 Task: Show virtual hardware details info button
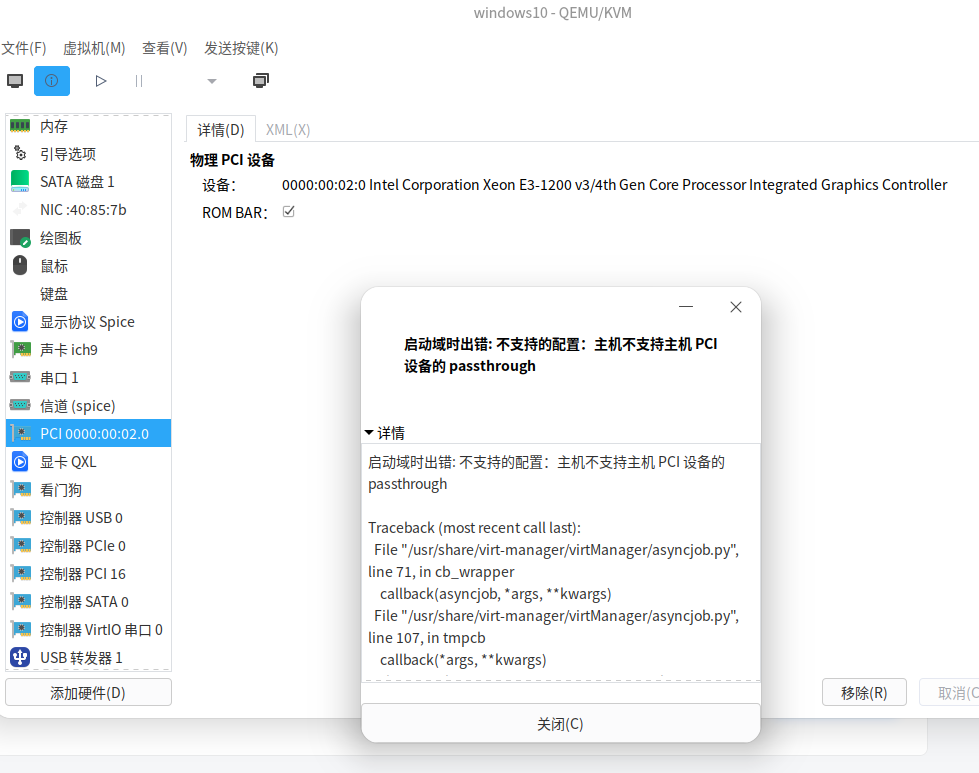[x=52, y=81]
